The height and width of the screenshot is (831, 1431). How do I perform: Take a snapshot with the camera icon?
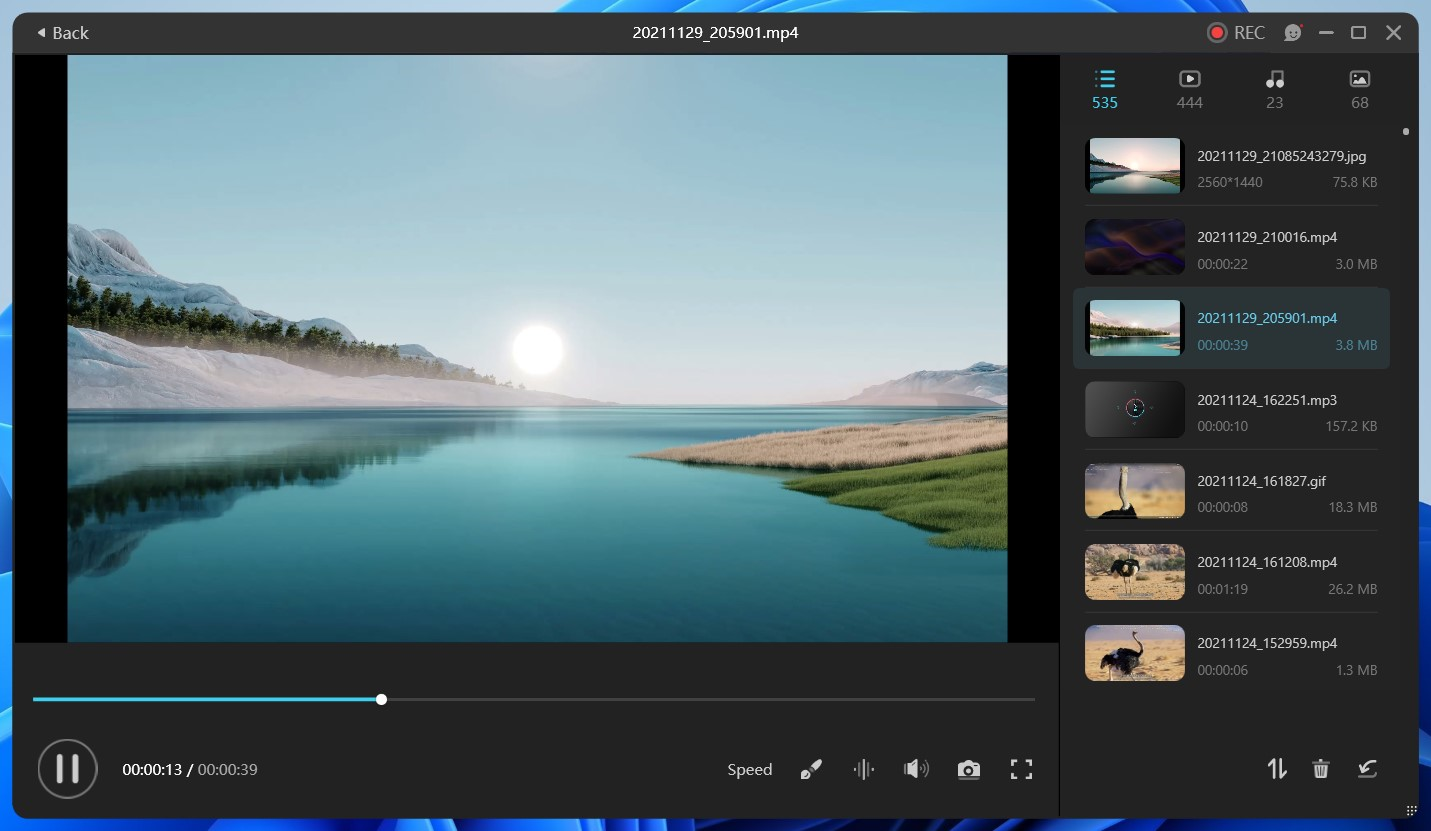pos(968,769)
